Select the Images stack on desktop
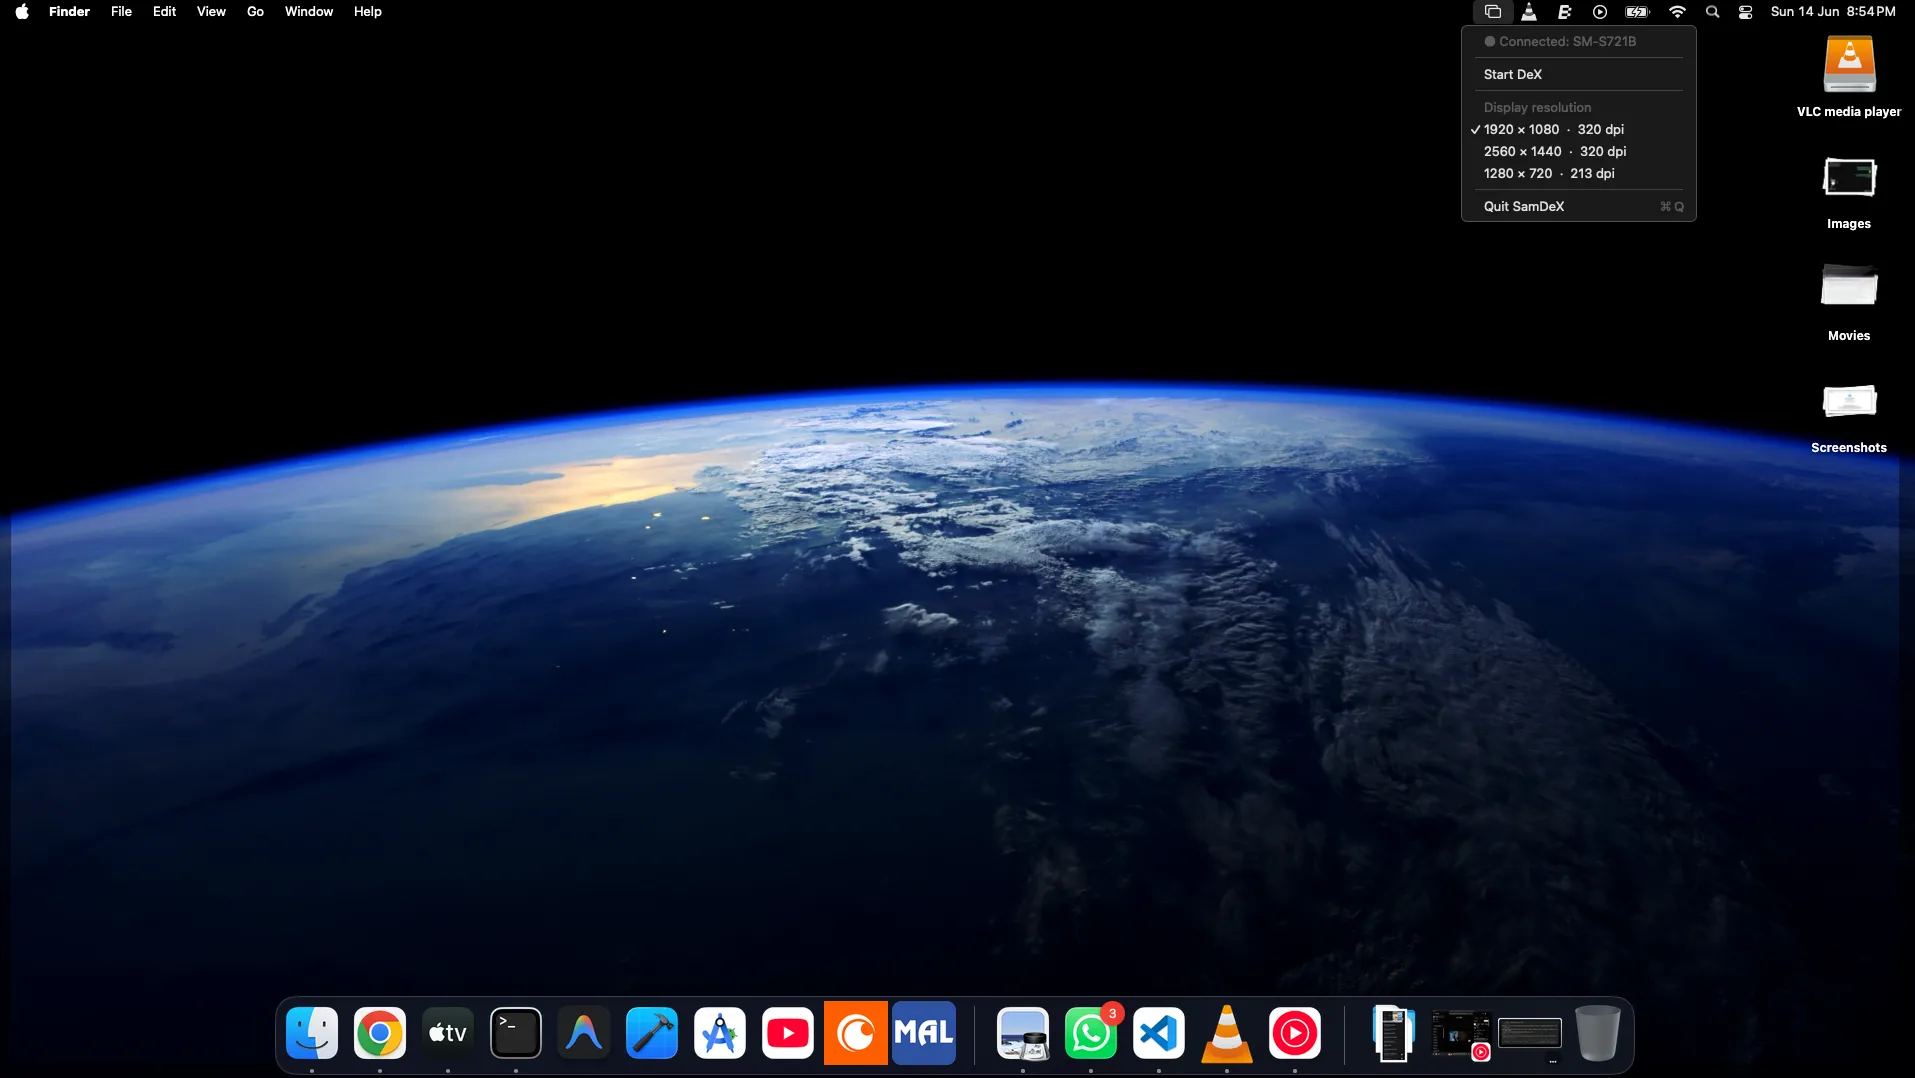Image resolution: width=1915 pixels, height=1078 pixels. point(1849,192)
